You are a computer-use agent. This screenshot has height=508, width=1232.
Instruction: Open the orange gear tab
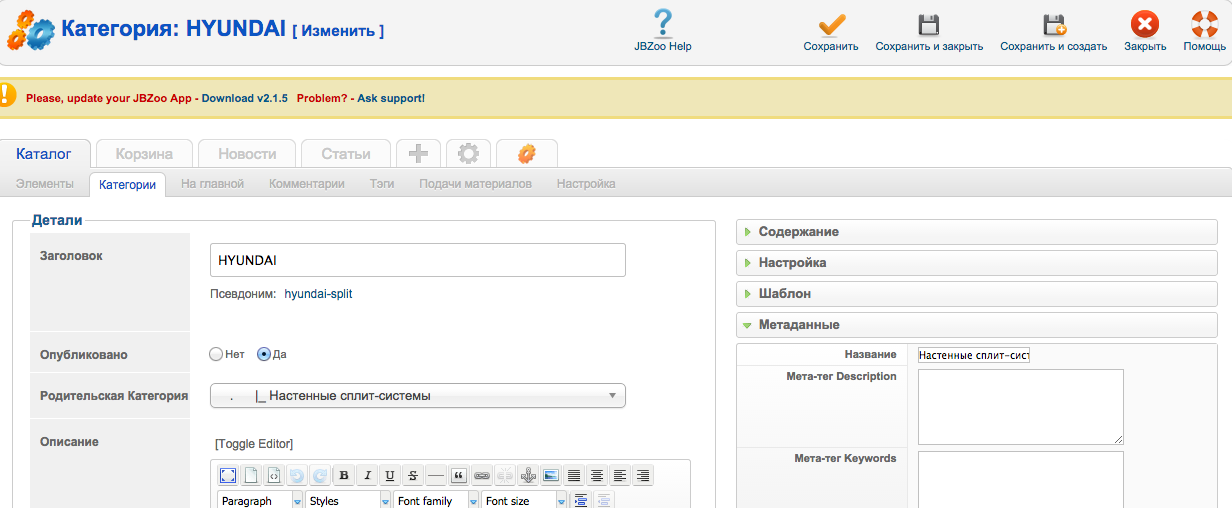526,153
